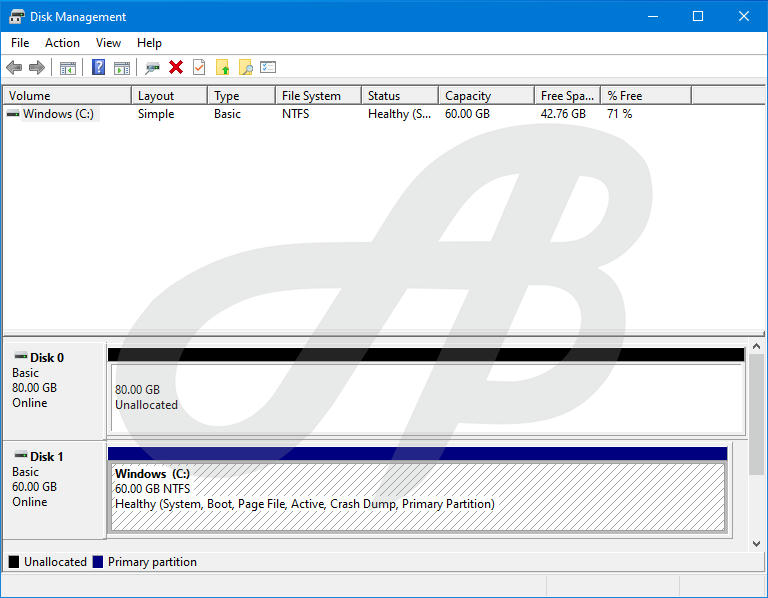The image size is (768, 598).
Task: Minimize the Disk Management window
Action: click(x=653, y=16)
